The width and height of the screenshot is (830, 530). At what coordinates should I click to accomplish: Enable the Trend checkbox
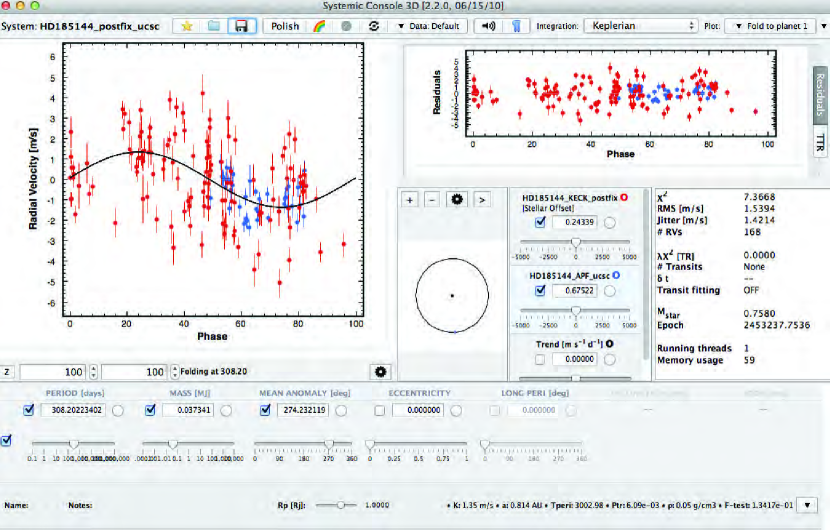[x=540, y=359]
